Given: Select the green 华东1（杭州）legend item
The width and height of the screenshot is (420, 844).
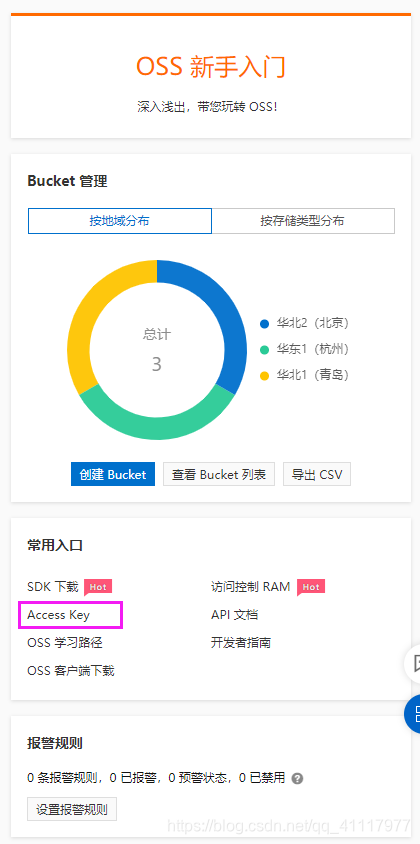Looking at the screenshot, I should click(305, 349).
